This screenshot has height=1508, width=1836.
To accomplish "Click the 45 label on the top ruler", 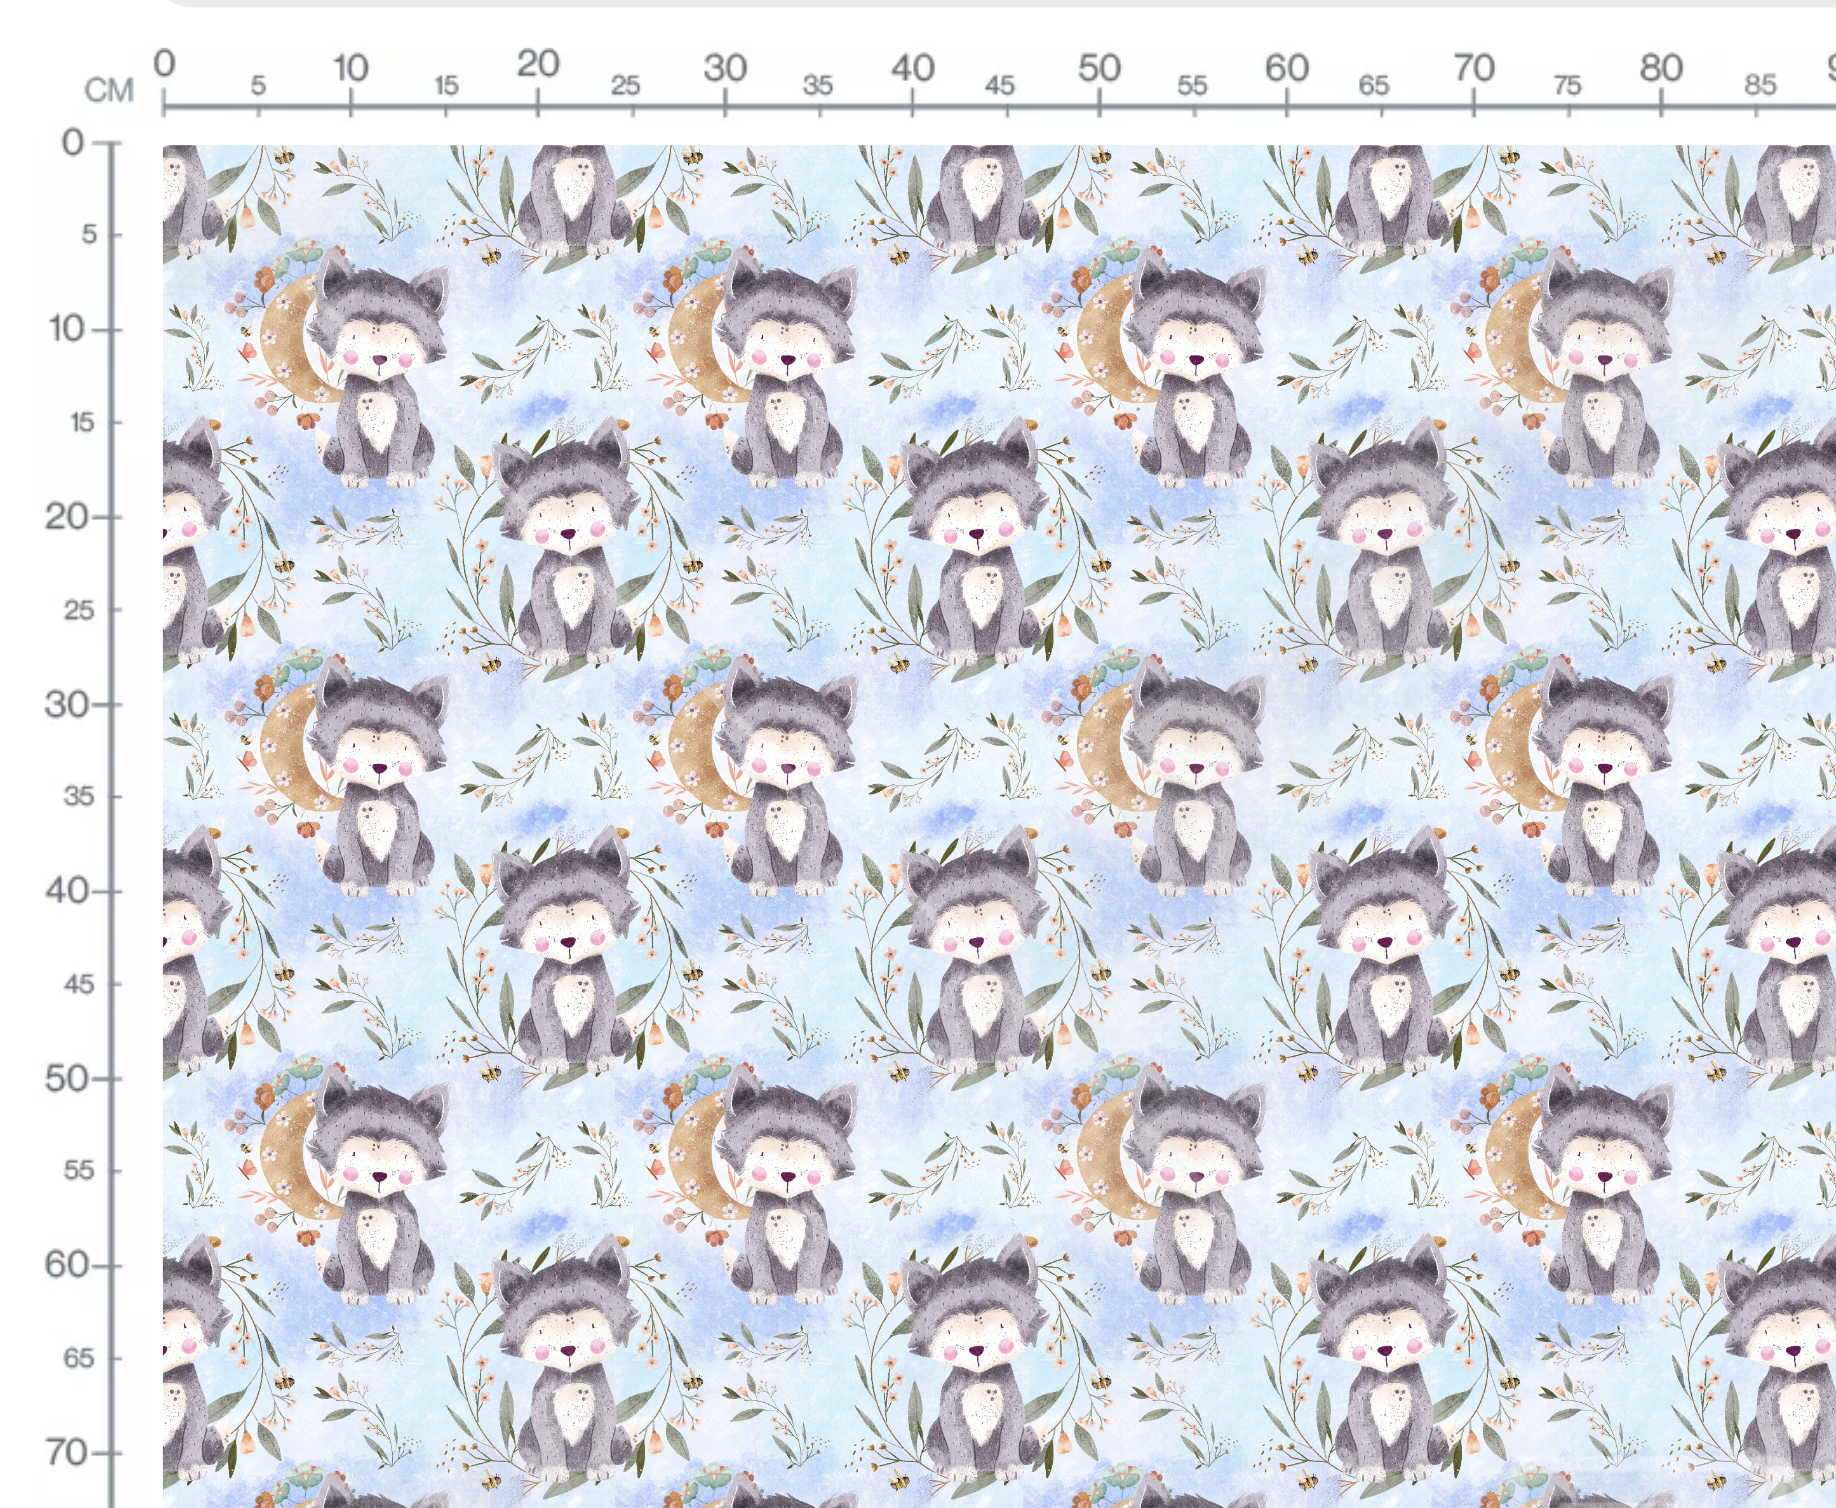I will (1000, 86).
